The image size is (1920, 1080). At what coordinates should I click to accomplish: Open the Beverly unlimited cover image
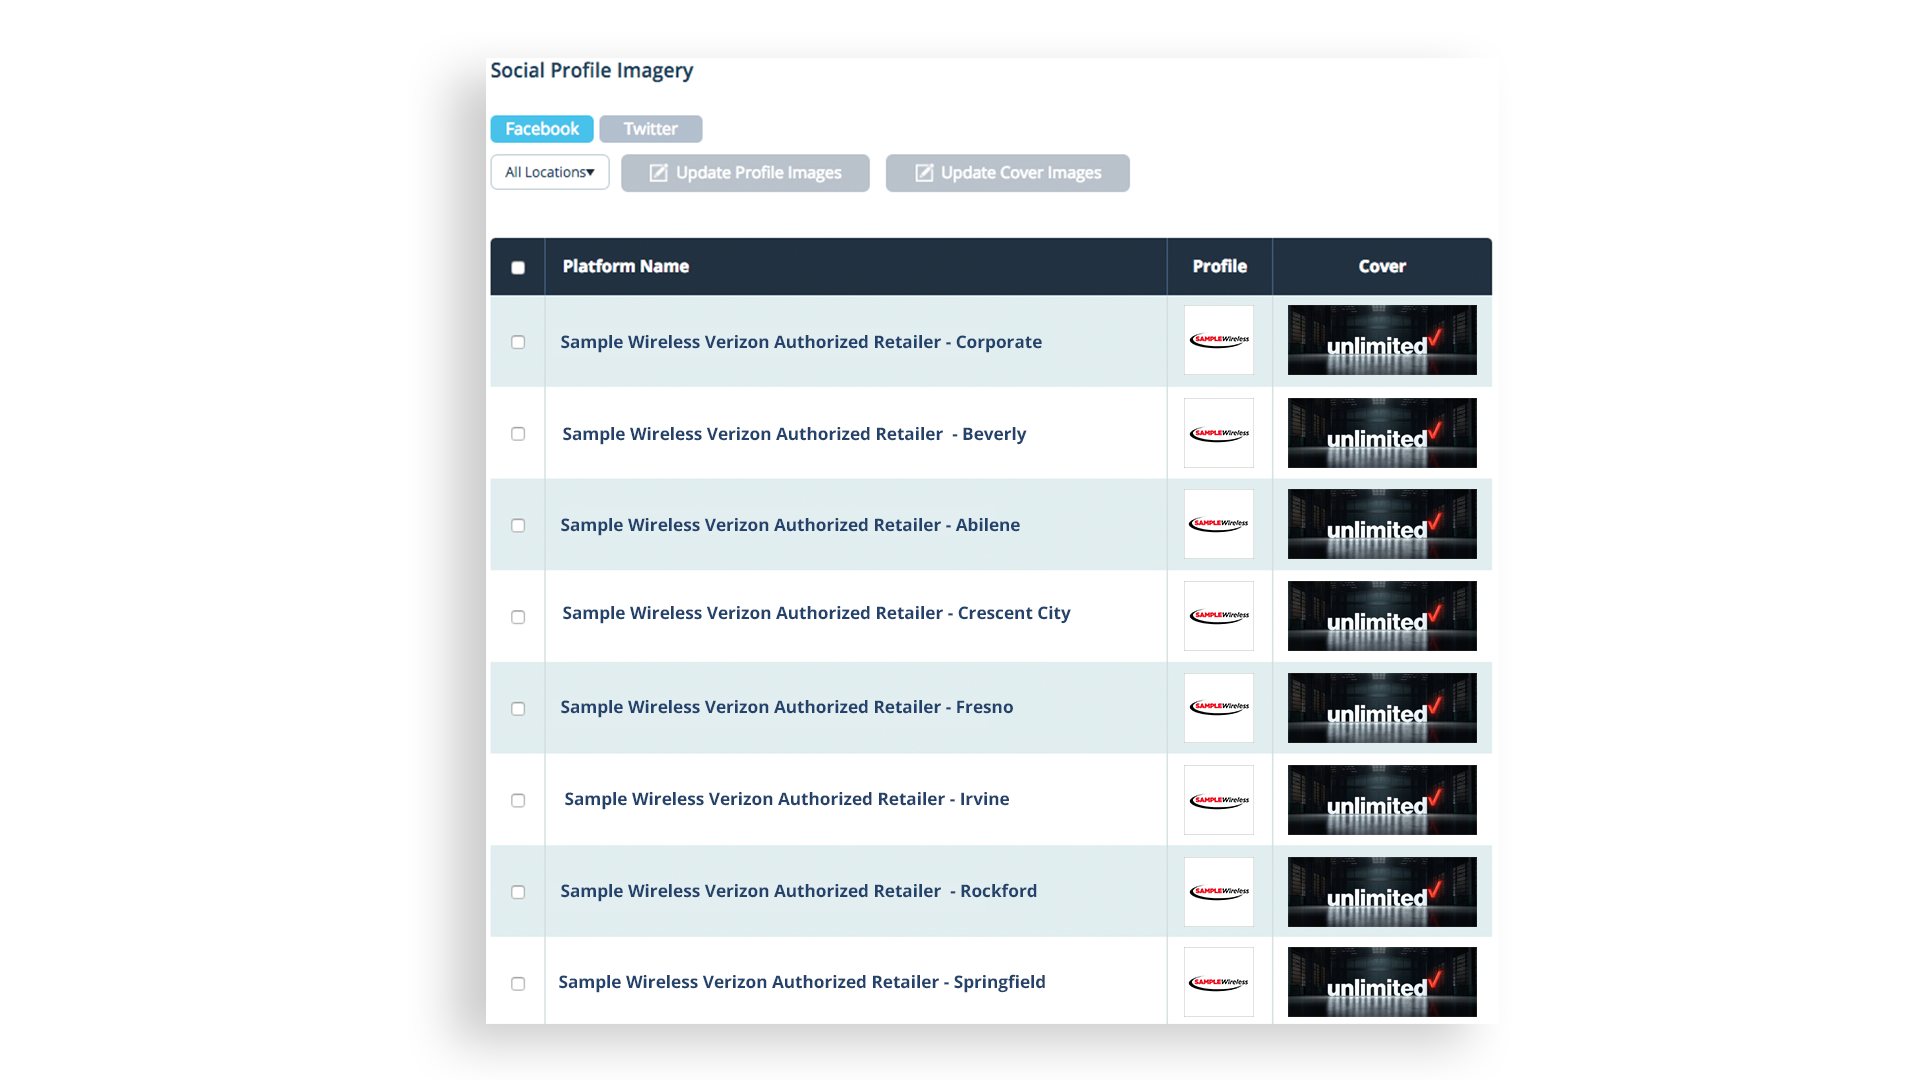1382,433
